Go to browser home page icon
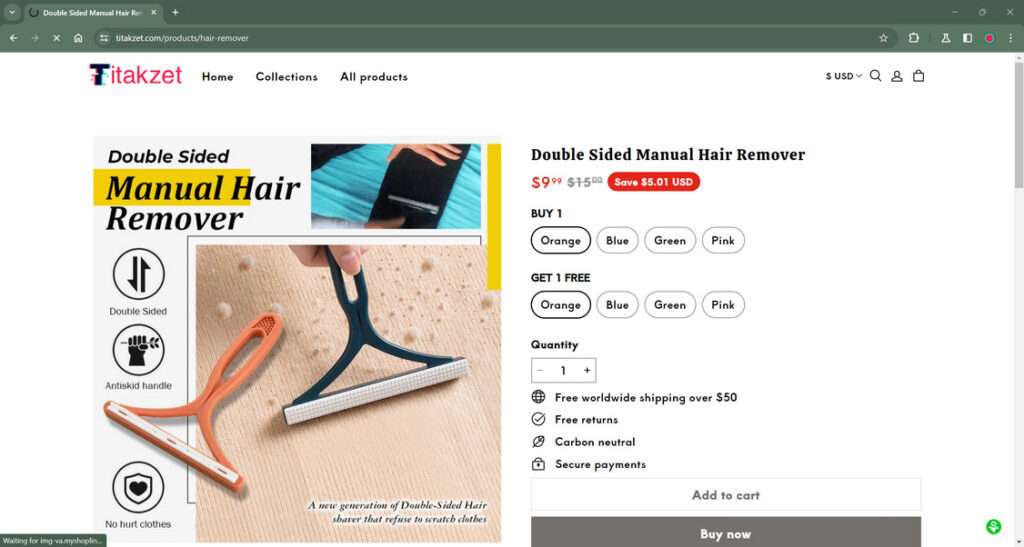Screen dimensions: 1024x547 (78, 38)
